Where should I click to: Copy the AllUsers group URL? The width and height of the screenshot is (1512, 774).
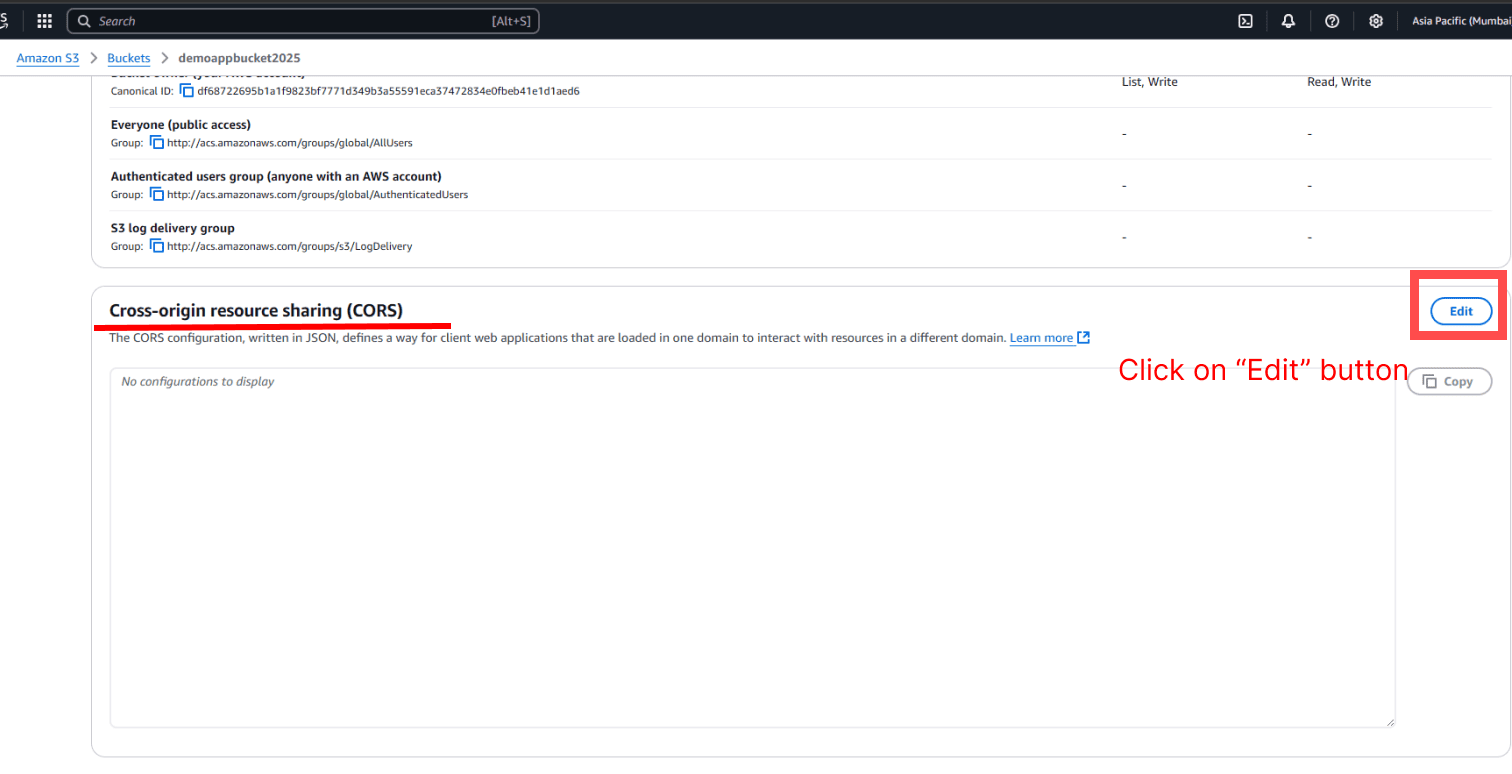pyautogui.click(x=156, y=142)
